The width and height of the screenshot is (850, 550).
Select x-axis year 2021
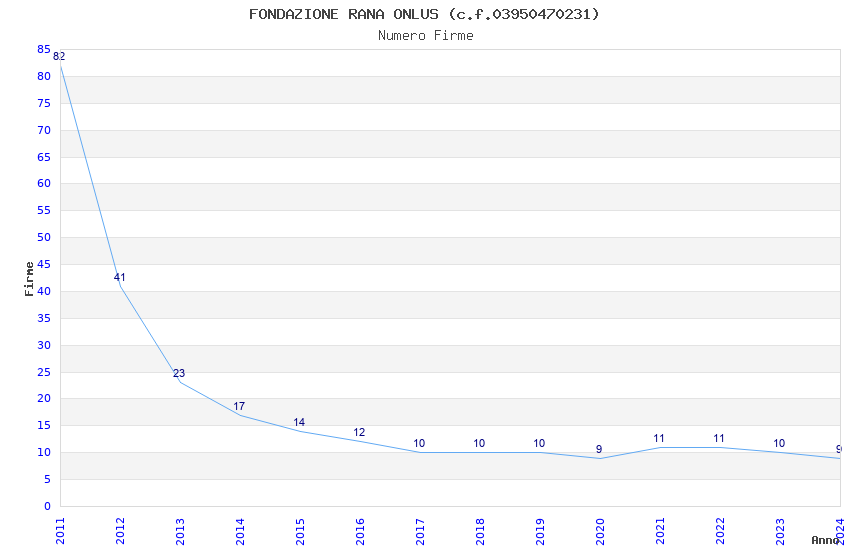tap(660, 531)
